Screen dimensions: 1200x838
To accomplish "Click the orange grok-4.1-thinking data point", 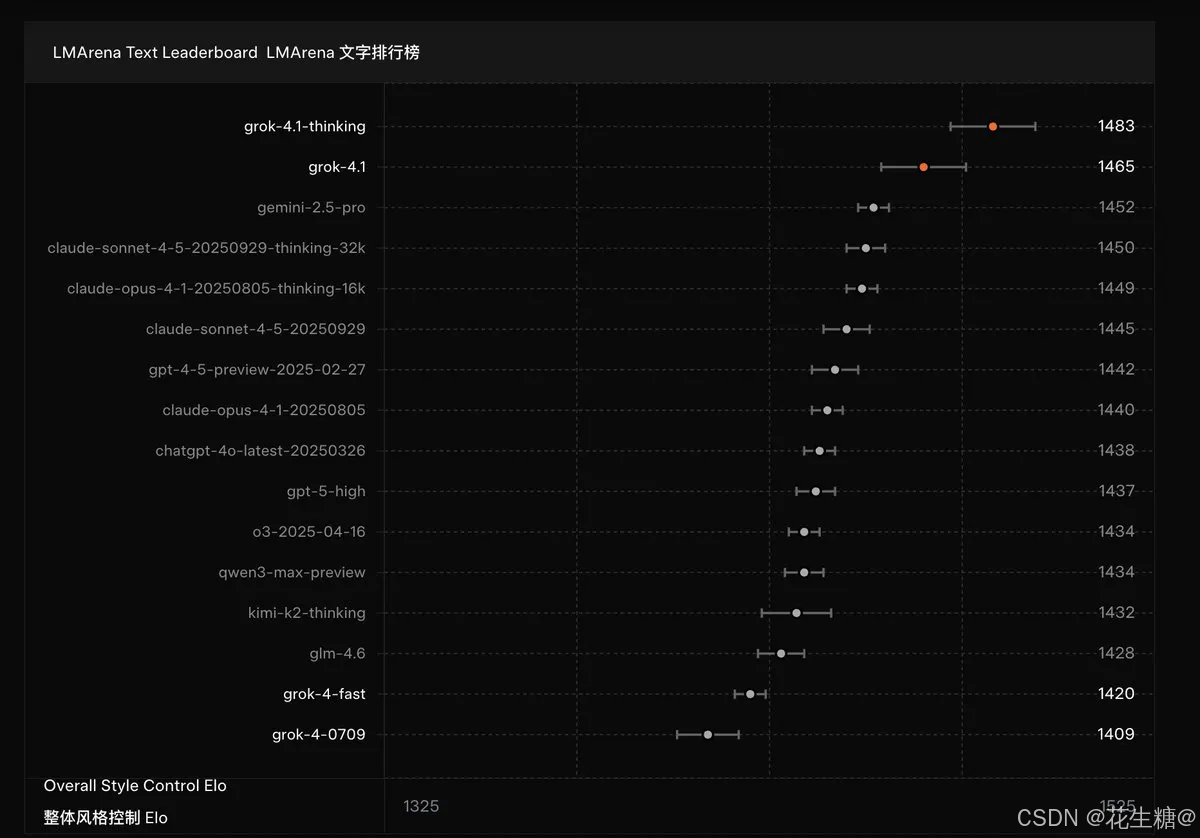I will [x=993, y=126].
